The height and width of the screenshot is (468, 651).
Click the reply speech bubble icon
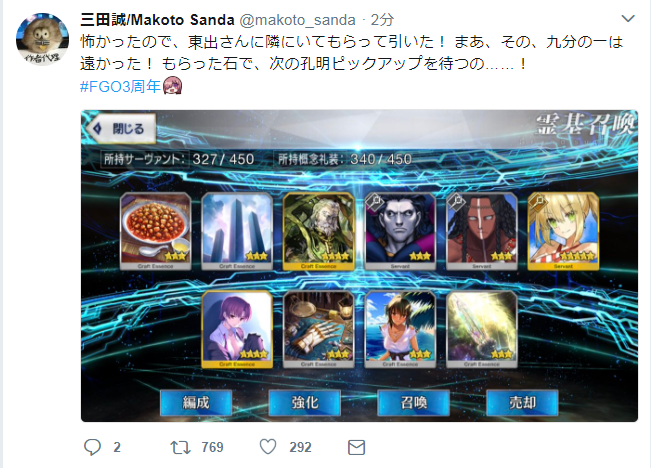92,447
